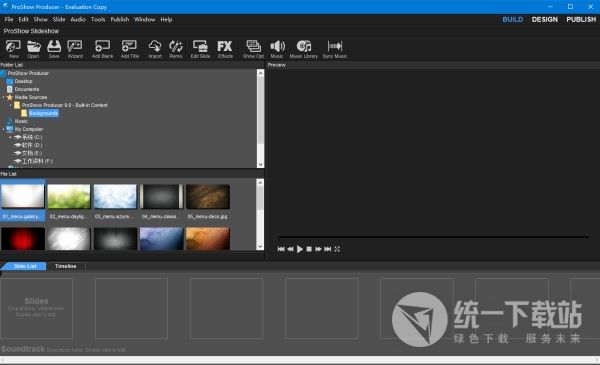Select the 软件 (D:) drive
Screen dimensions: 600x365
32,145
